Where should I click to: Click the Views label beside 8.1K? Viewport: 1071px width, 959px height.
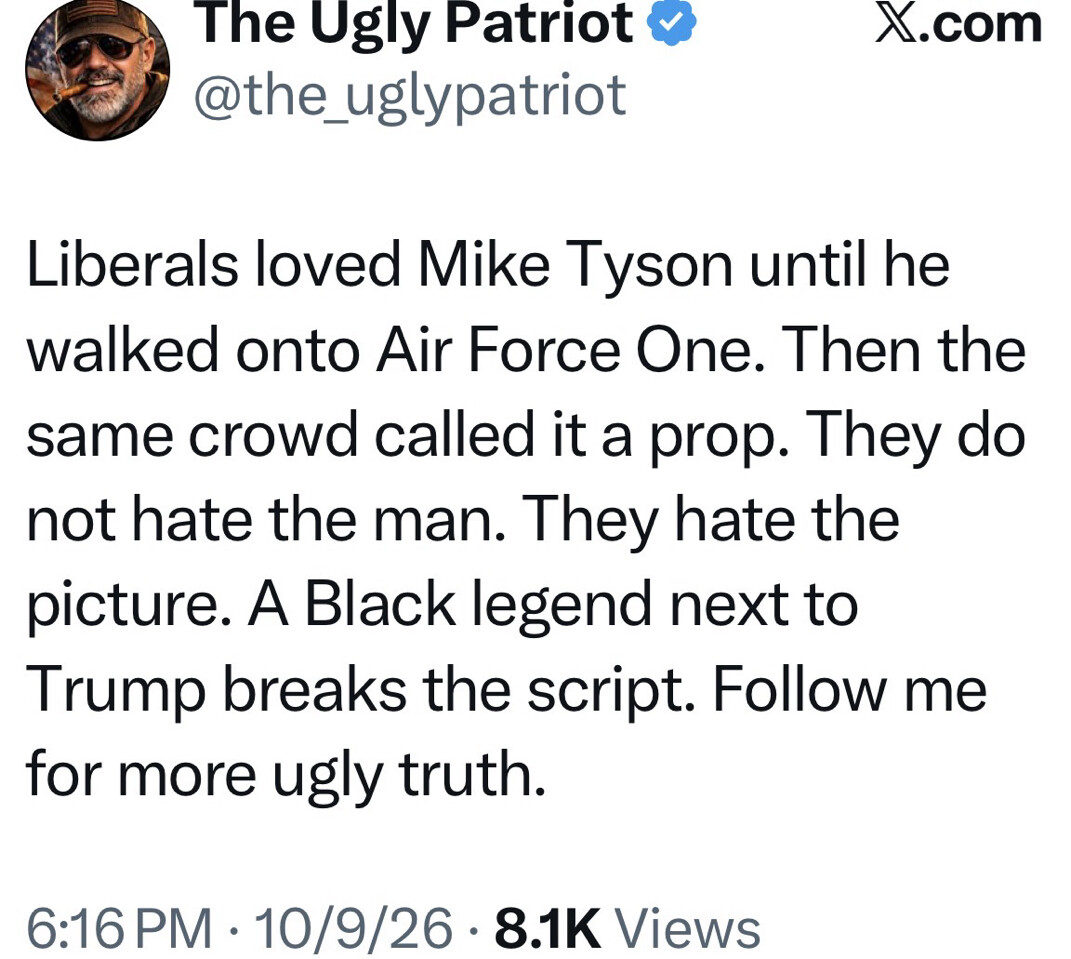pyautogui.click(x=688, y=928)
